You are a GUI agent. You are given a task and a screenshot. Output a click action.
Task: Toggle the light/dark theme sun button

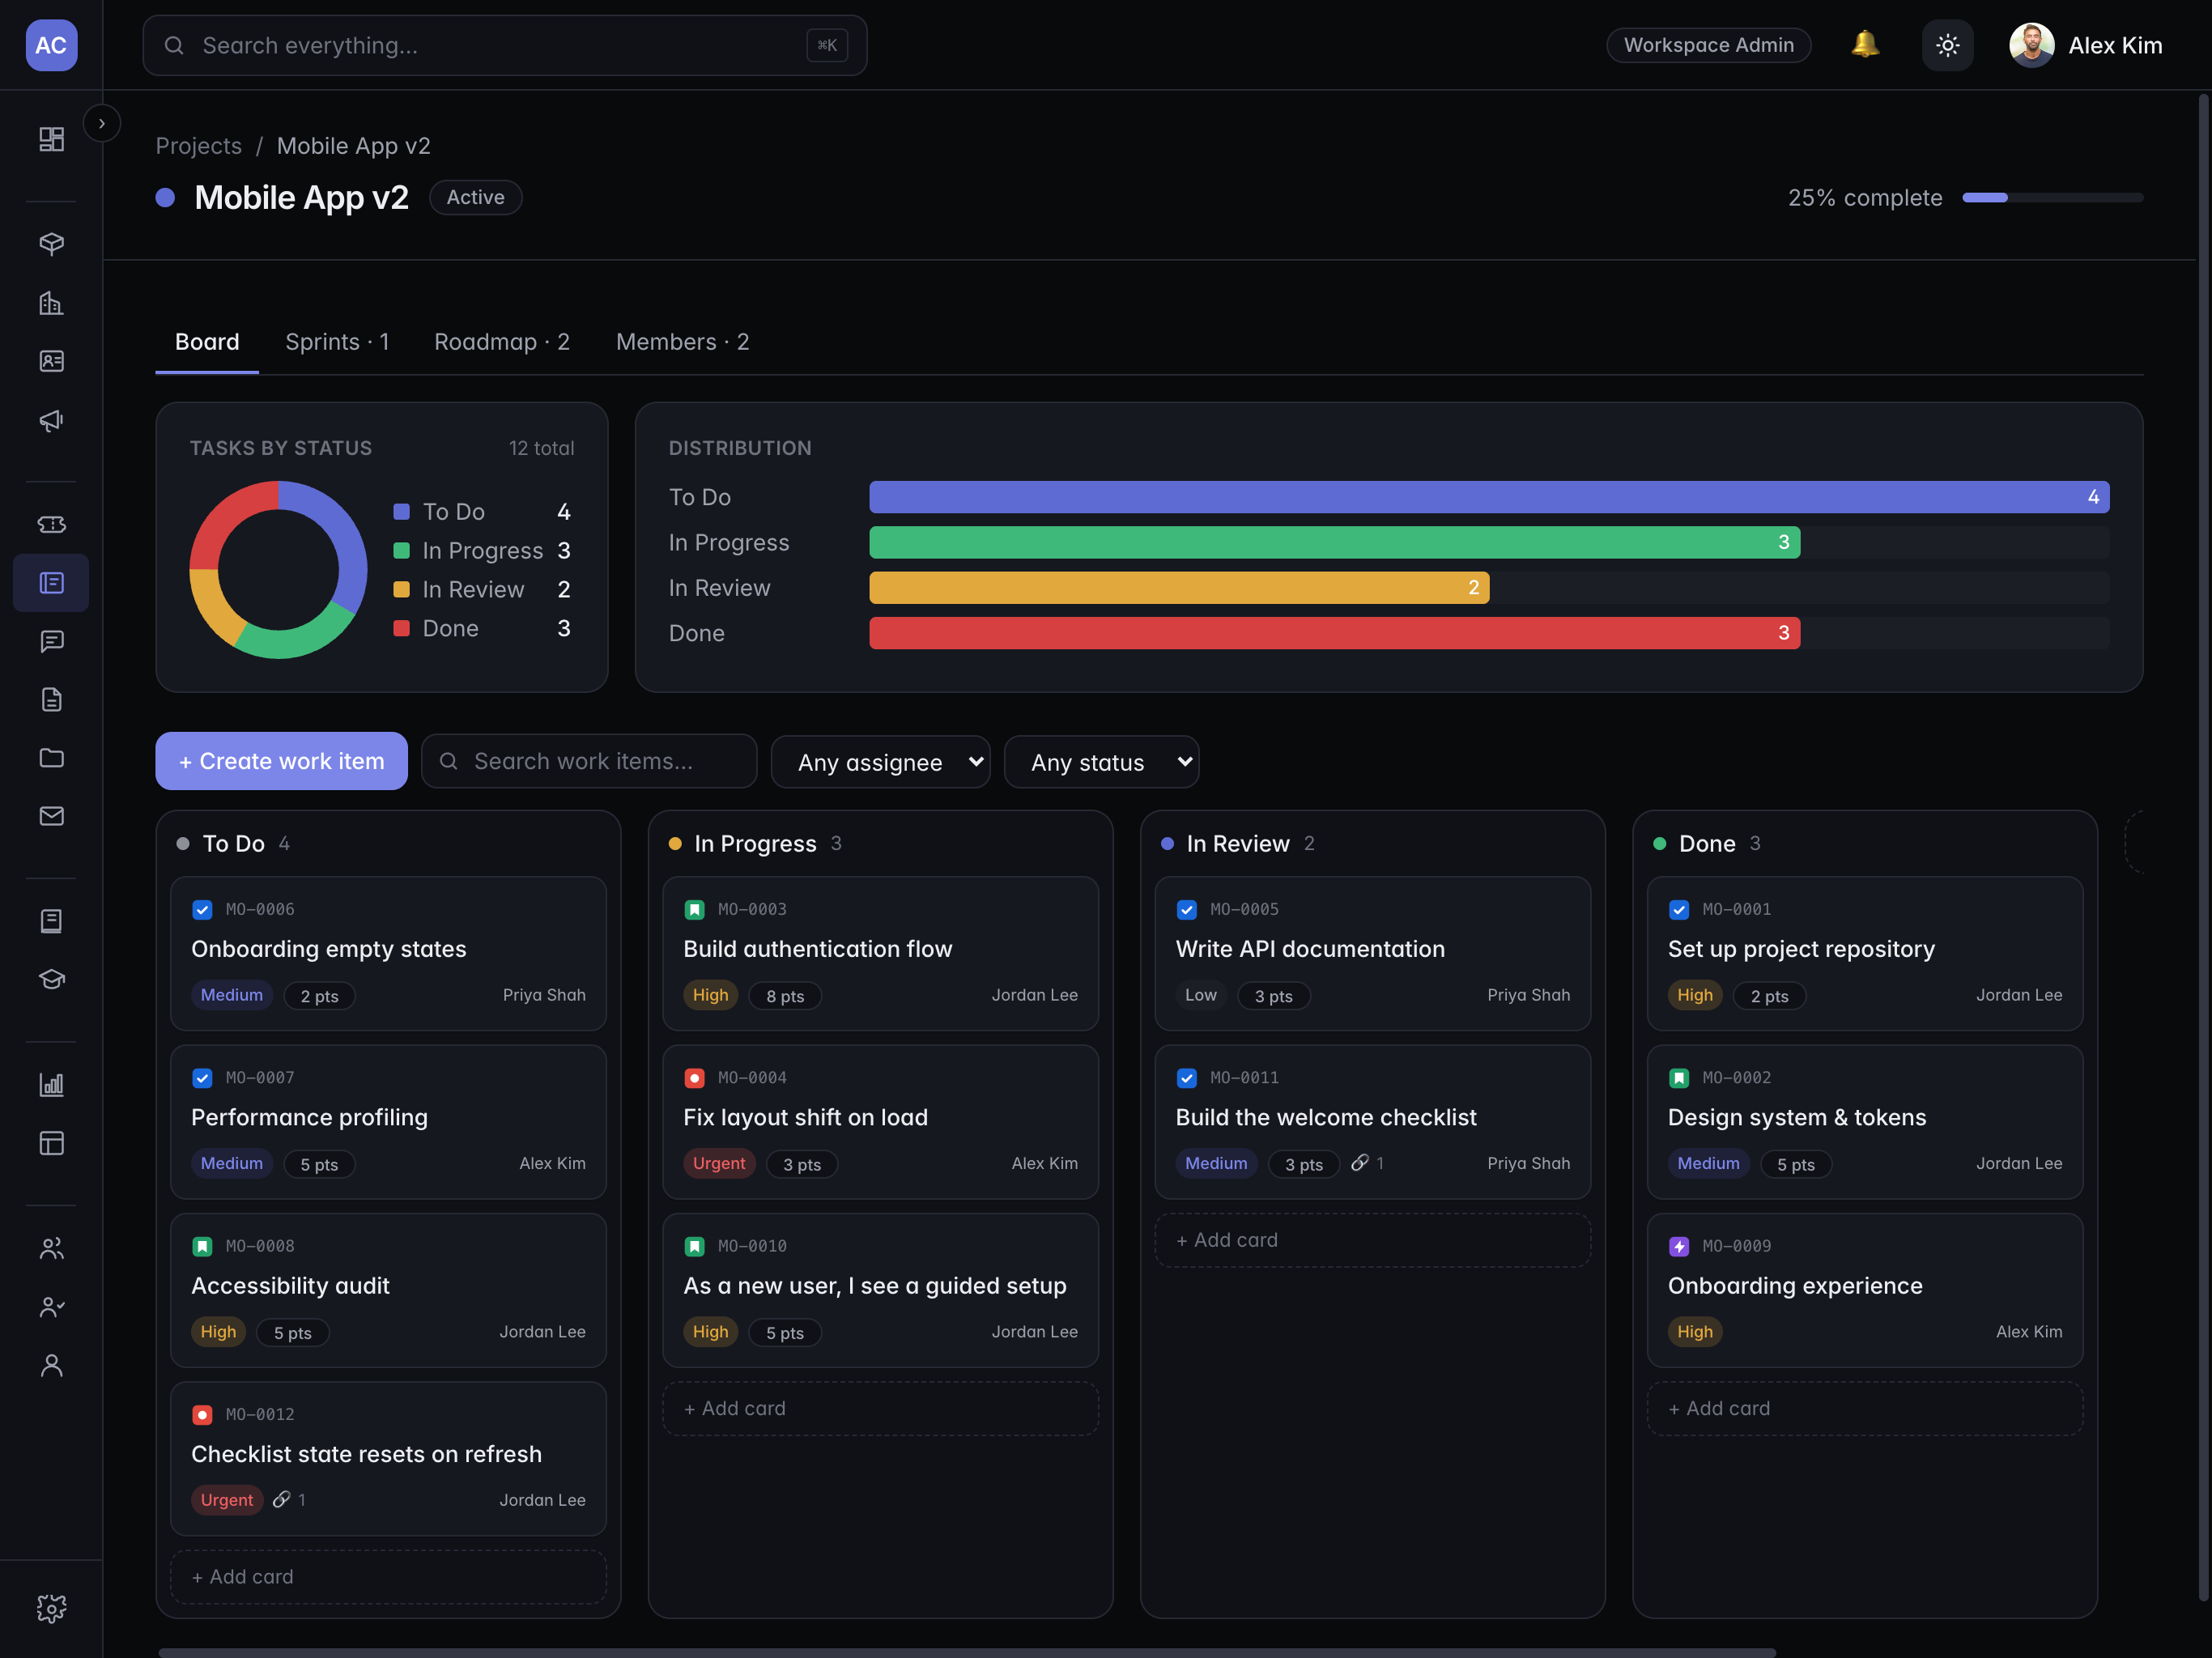pyautogui.click(x=1947, y=45)
